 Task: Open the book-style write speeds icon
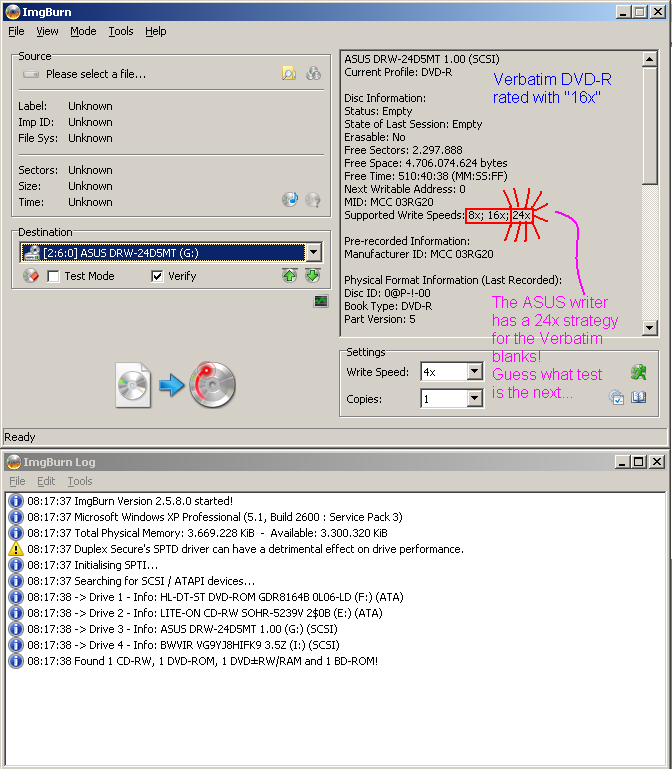point(638,397)
